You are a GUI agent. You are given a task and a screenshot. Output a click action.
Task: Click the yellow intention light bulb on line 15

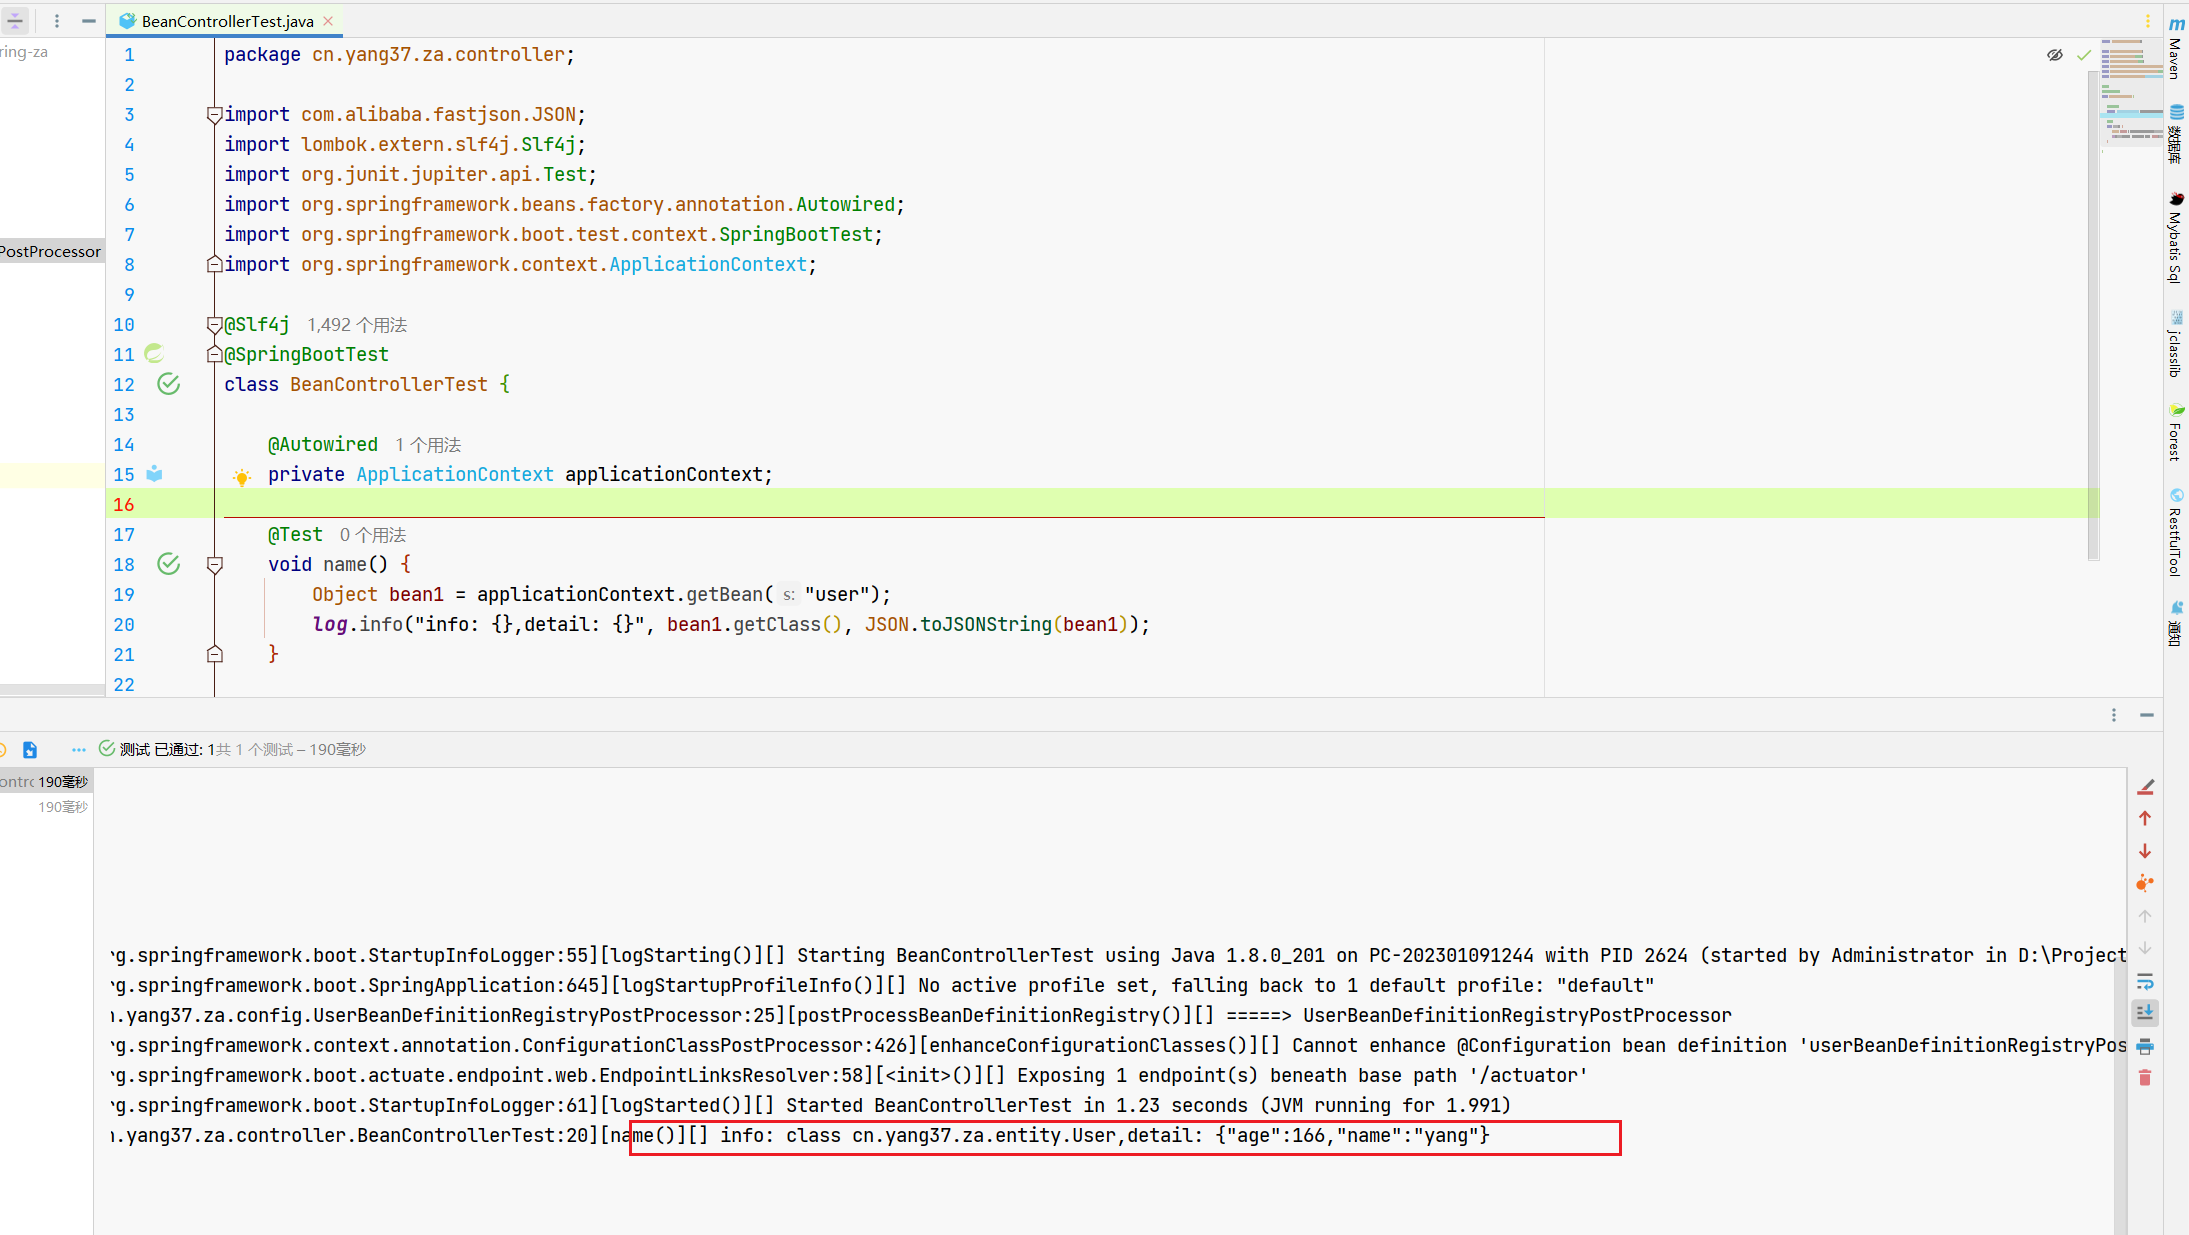click(242, 477)
